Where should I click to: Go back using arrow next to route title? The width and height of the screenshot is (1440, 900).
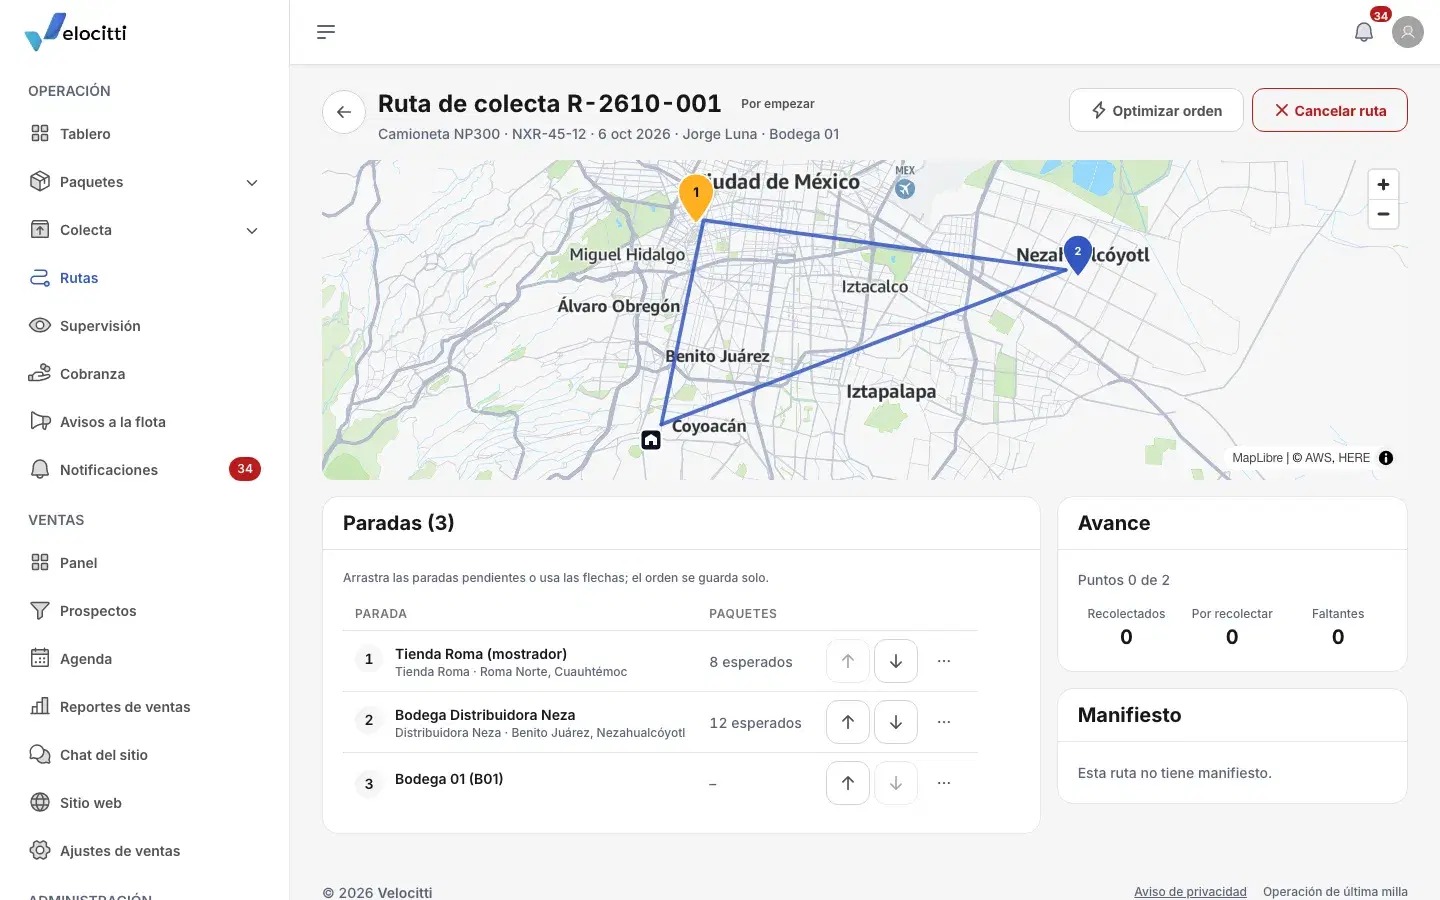coord(344,112)
